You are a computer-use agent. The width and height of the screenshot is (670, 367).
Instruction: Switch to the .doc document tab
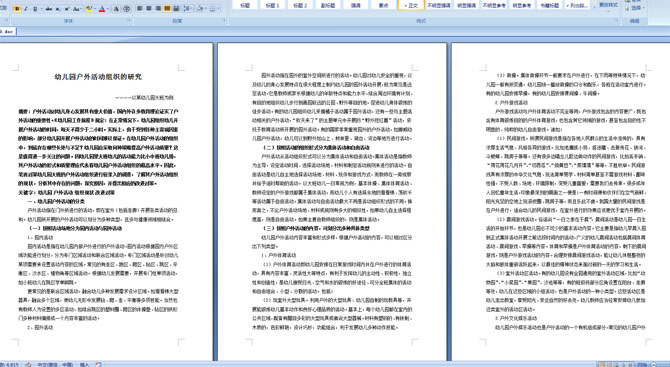click(7, 31)
